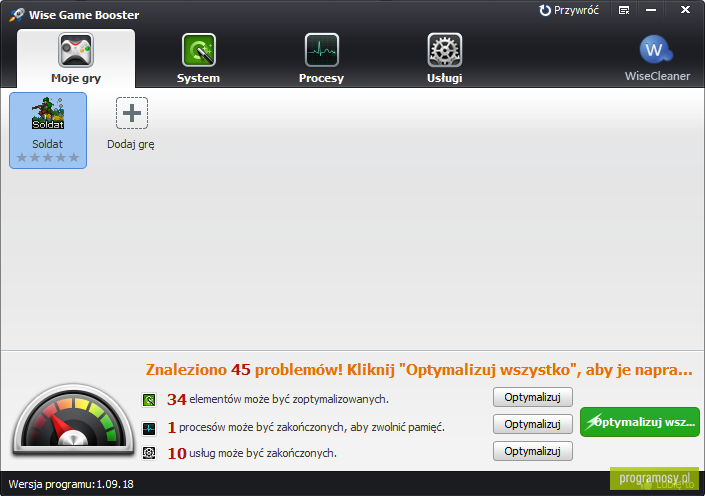This screenshot has height=496, width=705.
Task: Click Optymalizuj for the 1 process
Action: pyautogui.click(x=532, y=424)
